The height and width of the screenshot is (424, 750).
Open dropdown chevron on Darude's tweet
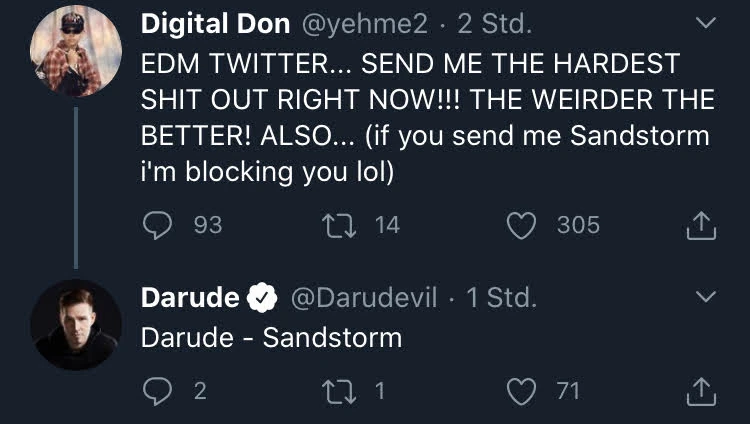706,296
